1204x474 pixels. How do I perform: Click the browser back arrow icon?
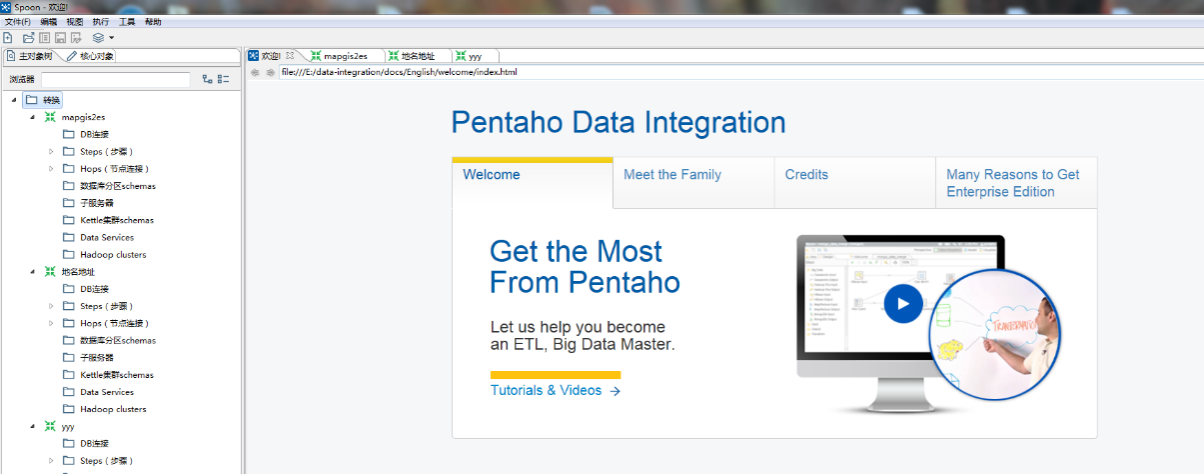(x=255, y=72)
